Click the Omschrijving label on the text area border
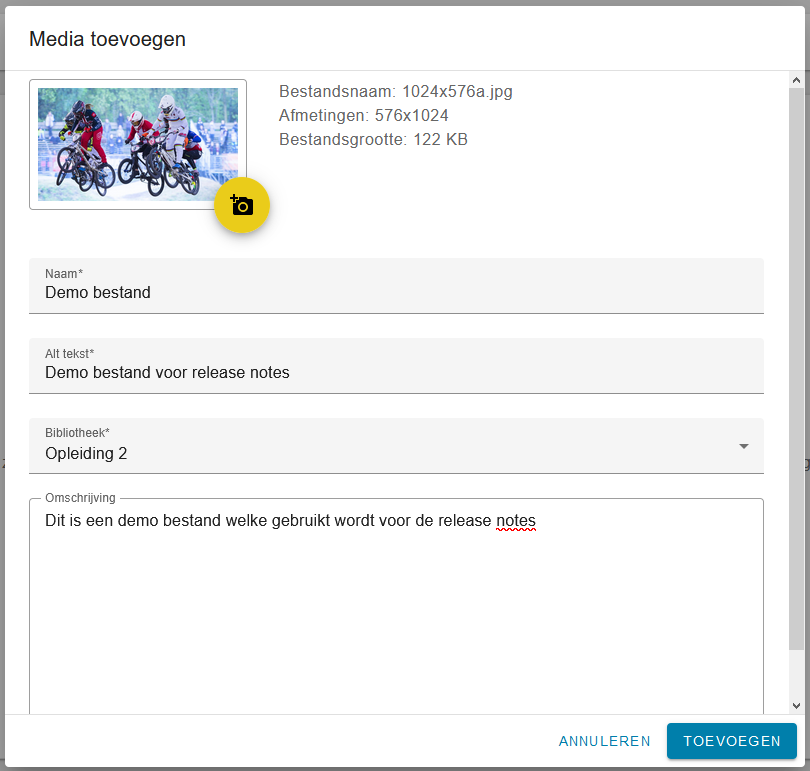Viewport: 810px width, 771px height. point(80,498)
